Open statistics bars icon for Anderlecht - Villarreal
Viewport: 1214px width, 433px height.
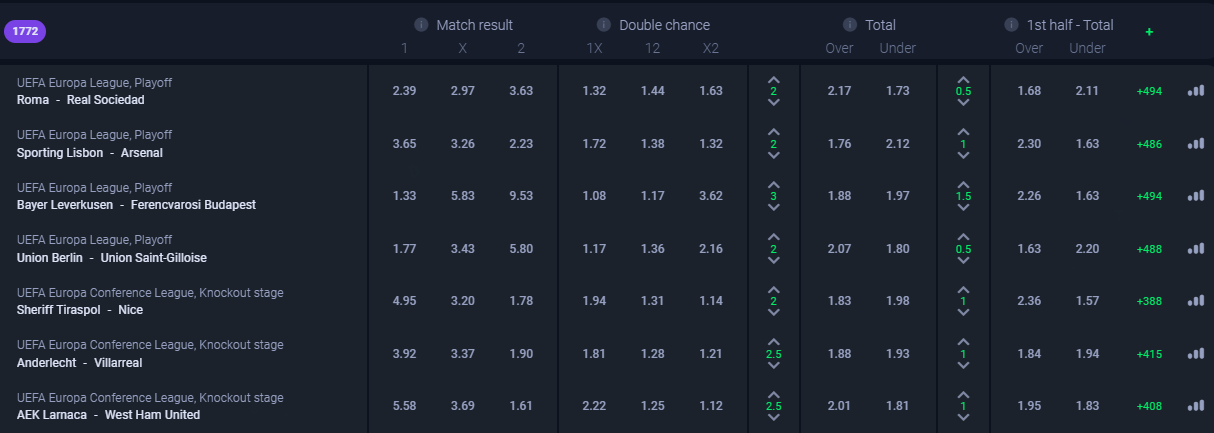coord(1196,353)
